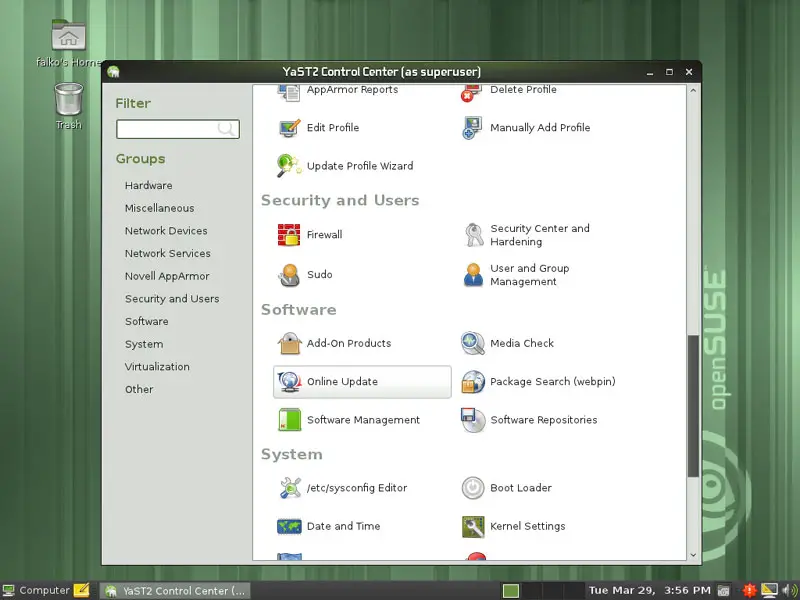Open the Computer menu in the taskbar
Viewport: 800px width, 600px height.
click(x=37, y=590)
